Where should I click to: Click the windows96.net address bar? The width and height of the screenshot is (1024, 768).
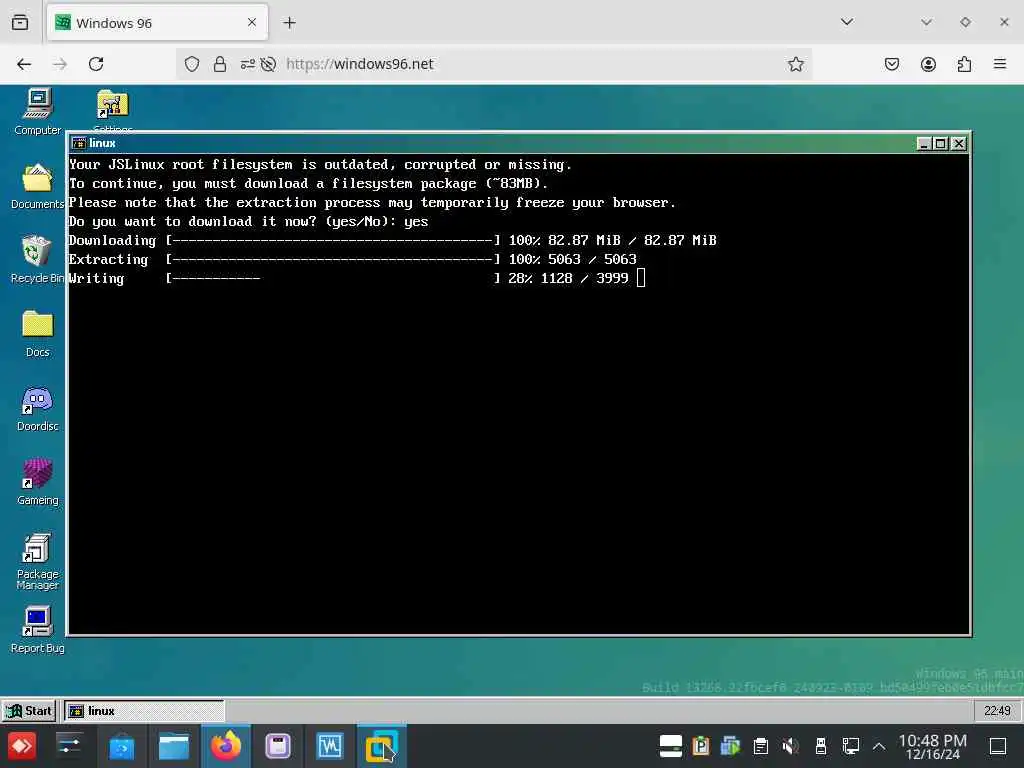pyautogui.click(x=493, y=64)
